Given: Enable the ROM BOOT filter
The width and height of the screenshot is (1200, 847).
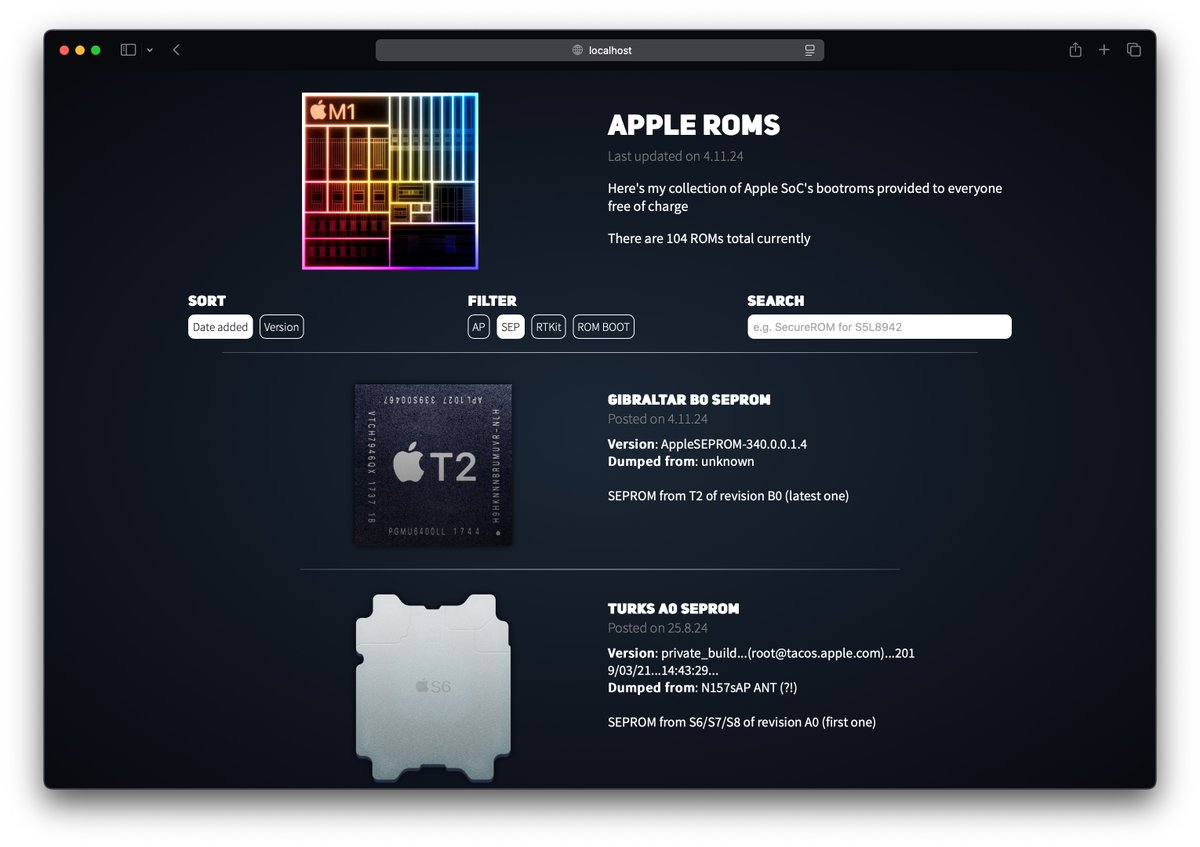Looking at the screenshot, I should point(603,327).
